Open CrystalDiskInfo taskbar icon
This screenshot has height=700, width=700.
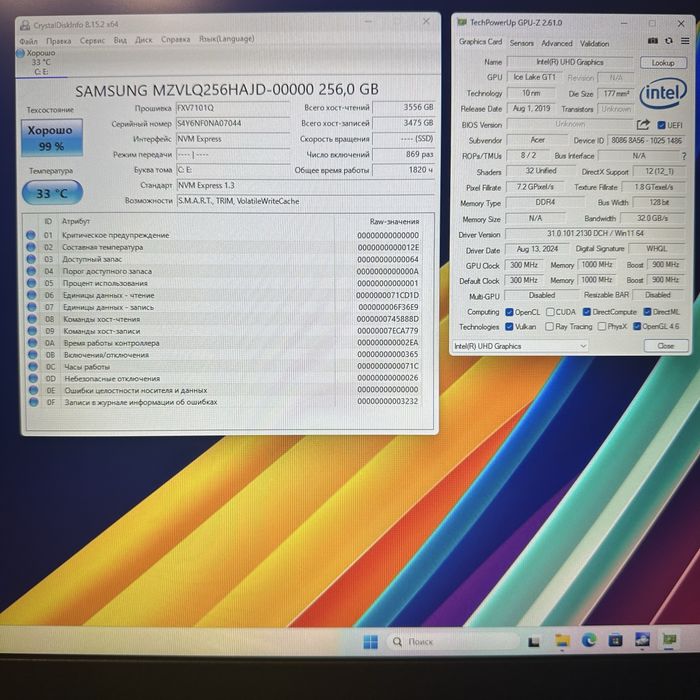[x=642, y=640]
